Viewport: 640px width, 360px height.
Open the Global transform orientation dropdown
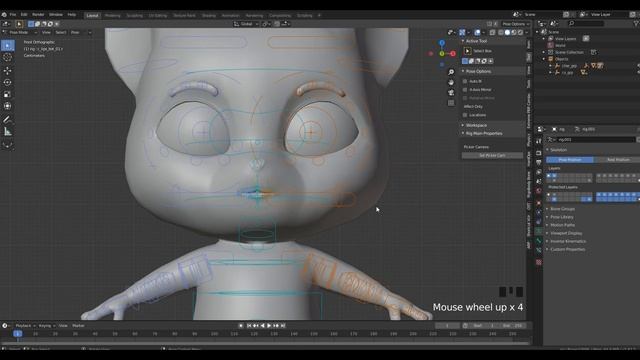click(246, 24)
